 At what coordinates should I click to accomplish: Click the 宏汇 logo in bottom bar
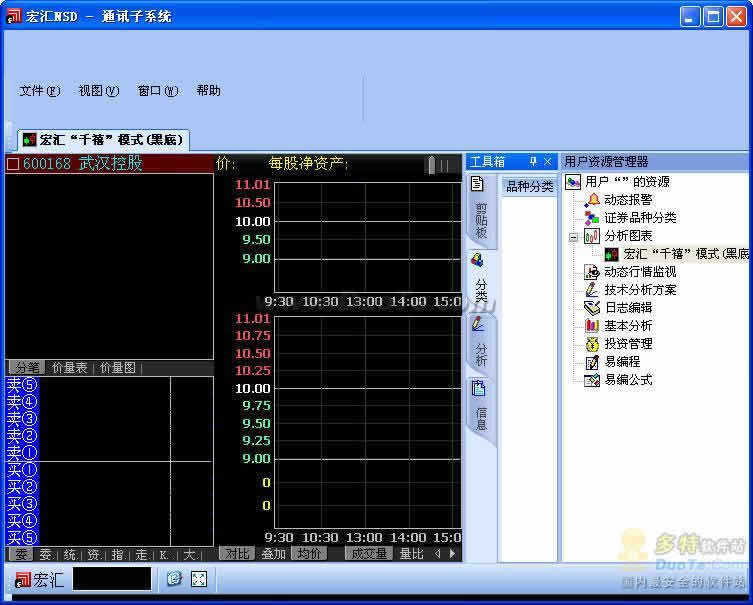(39, 580)
